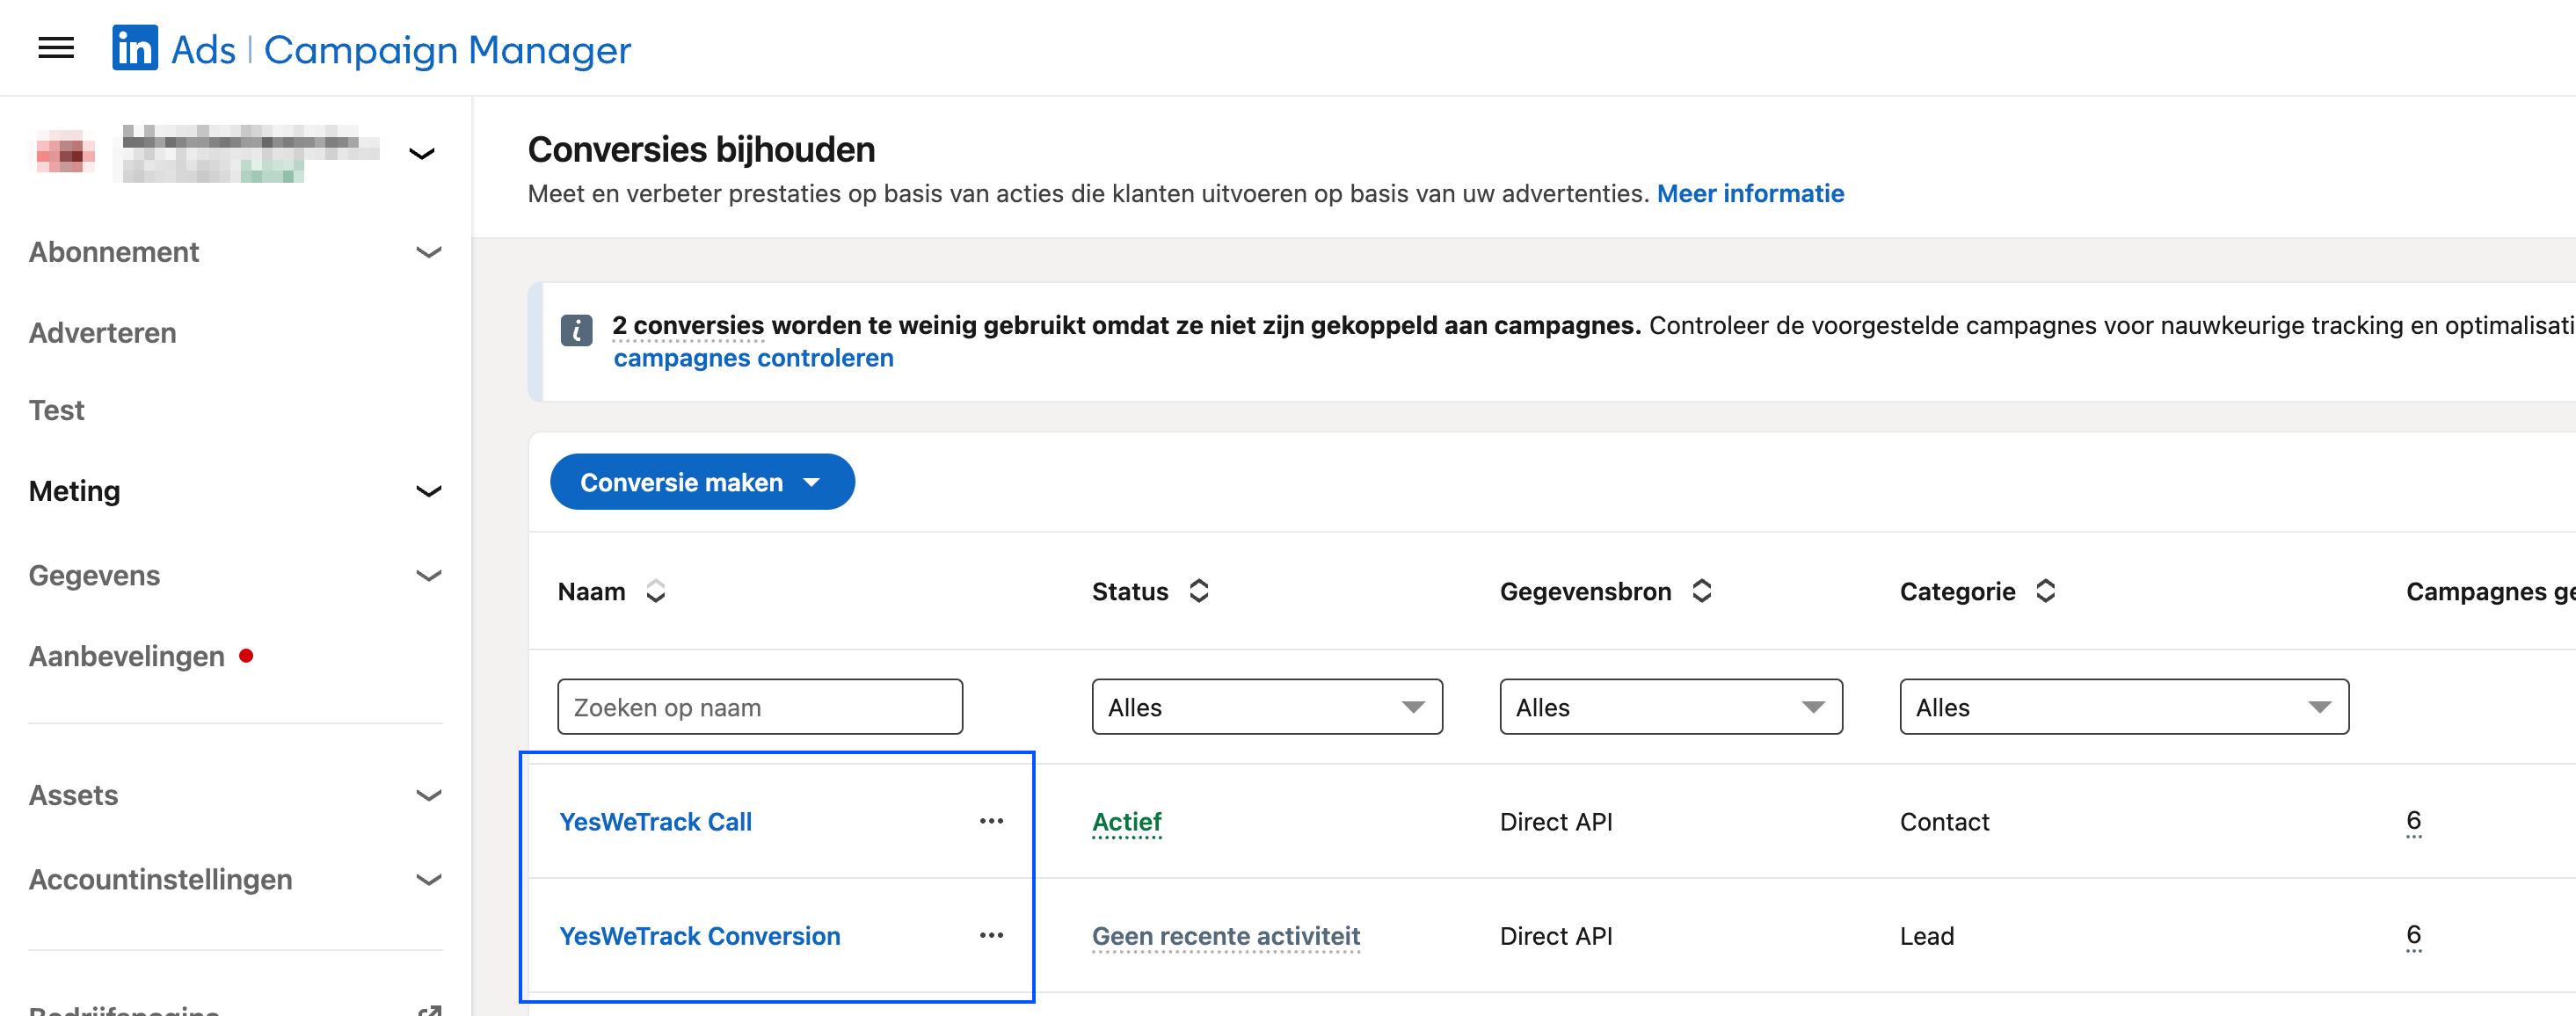The width and height of the screenshot is (2576, 1016).
Task: Open Aanbevelingen from the sidebar
Action: click(x=126, y=655)
